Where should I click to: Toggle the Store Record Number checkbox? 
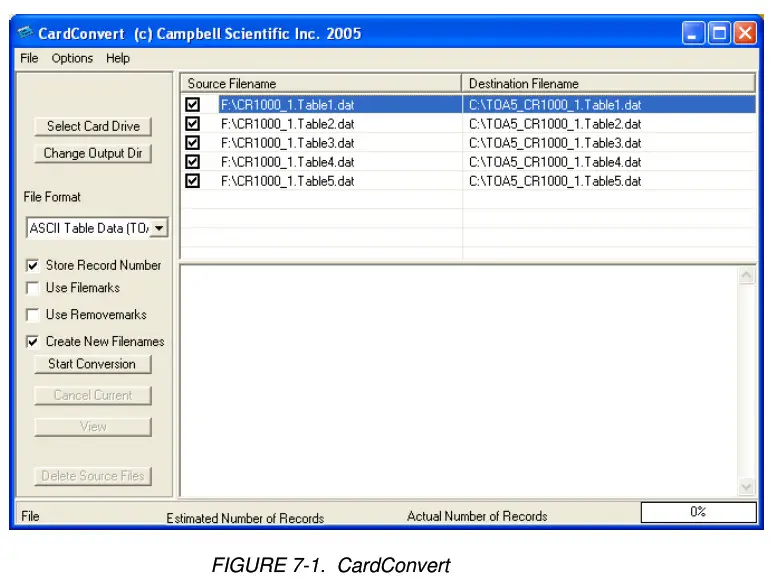coord(32,265)
